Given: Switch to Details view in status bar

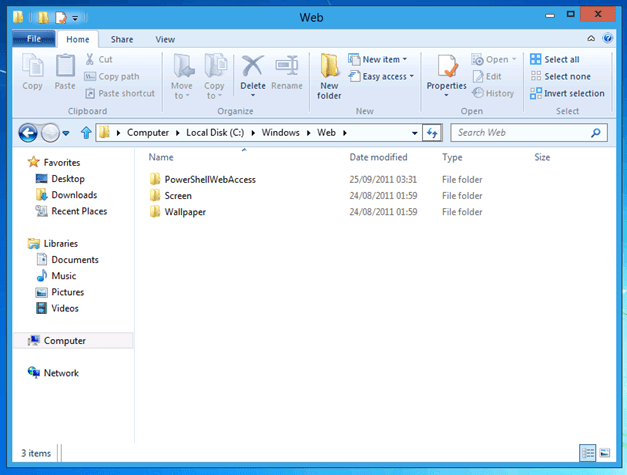Looking at the screenshot, I should (585, 453).
